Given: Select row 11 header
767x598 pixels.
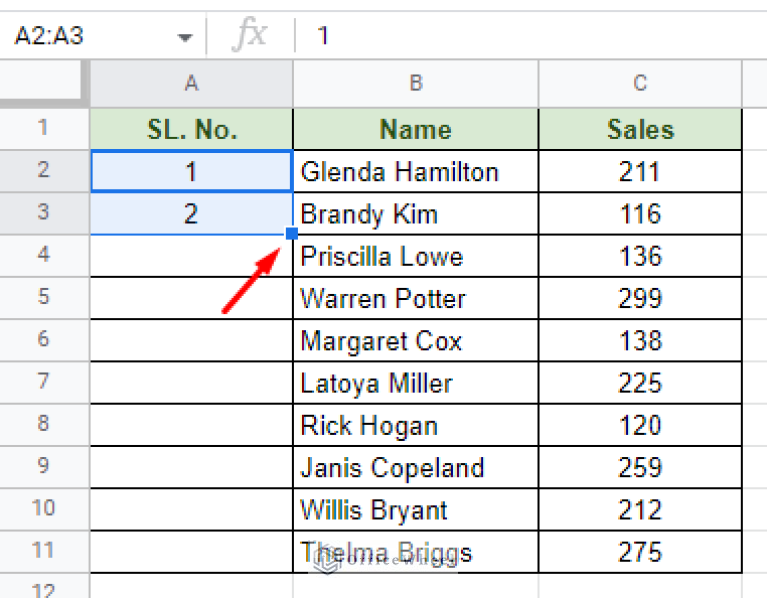Looking at the screenshot, I should [x=43, y=551].
